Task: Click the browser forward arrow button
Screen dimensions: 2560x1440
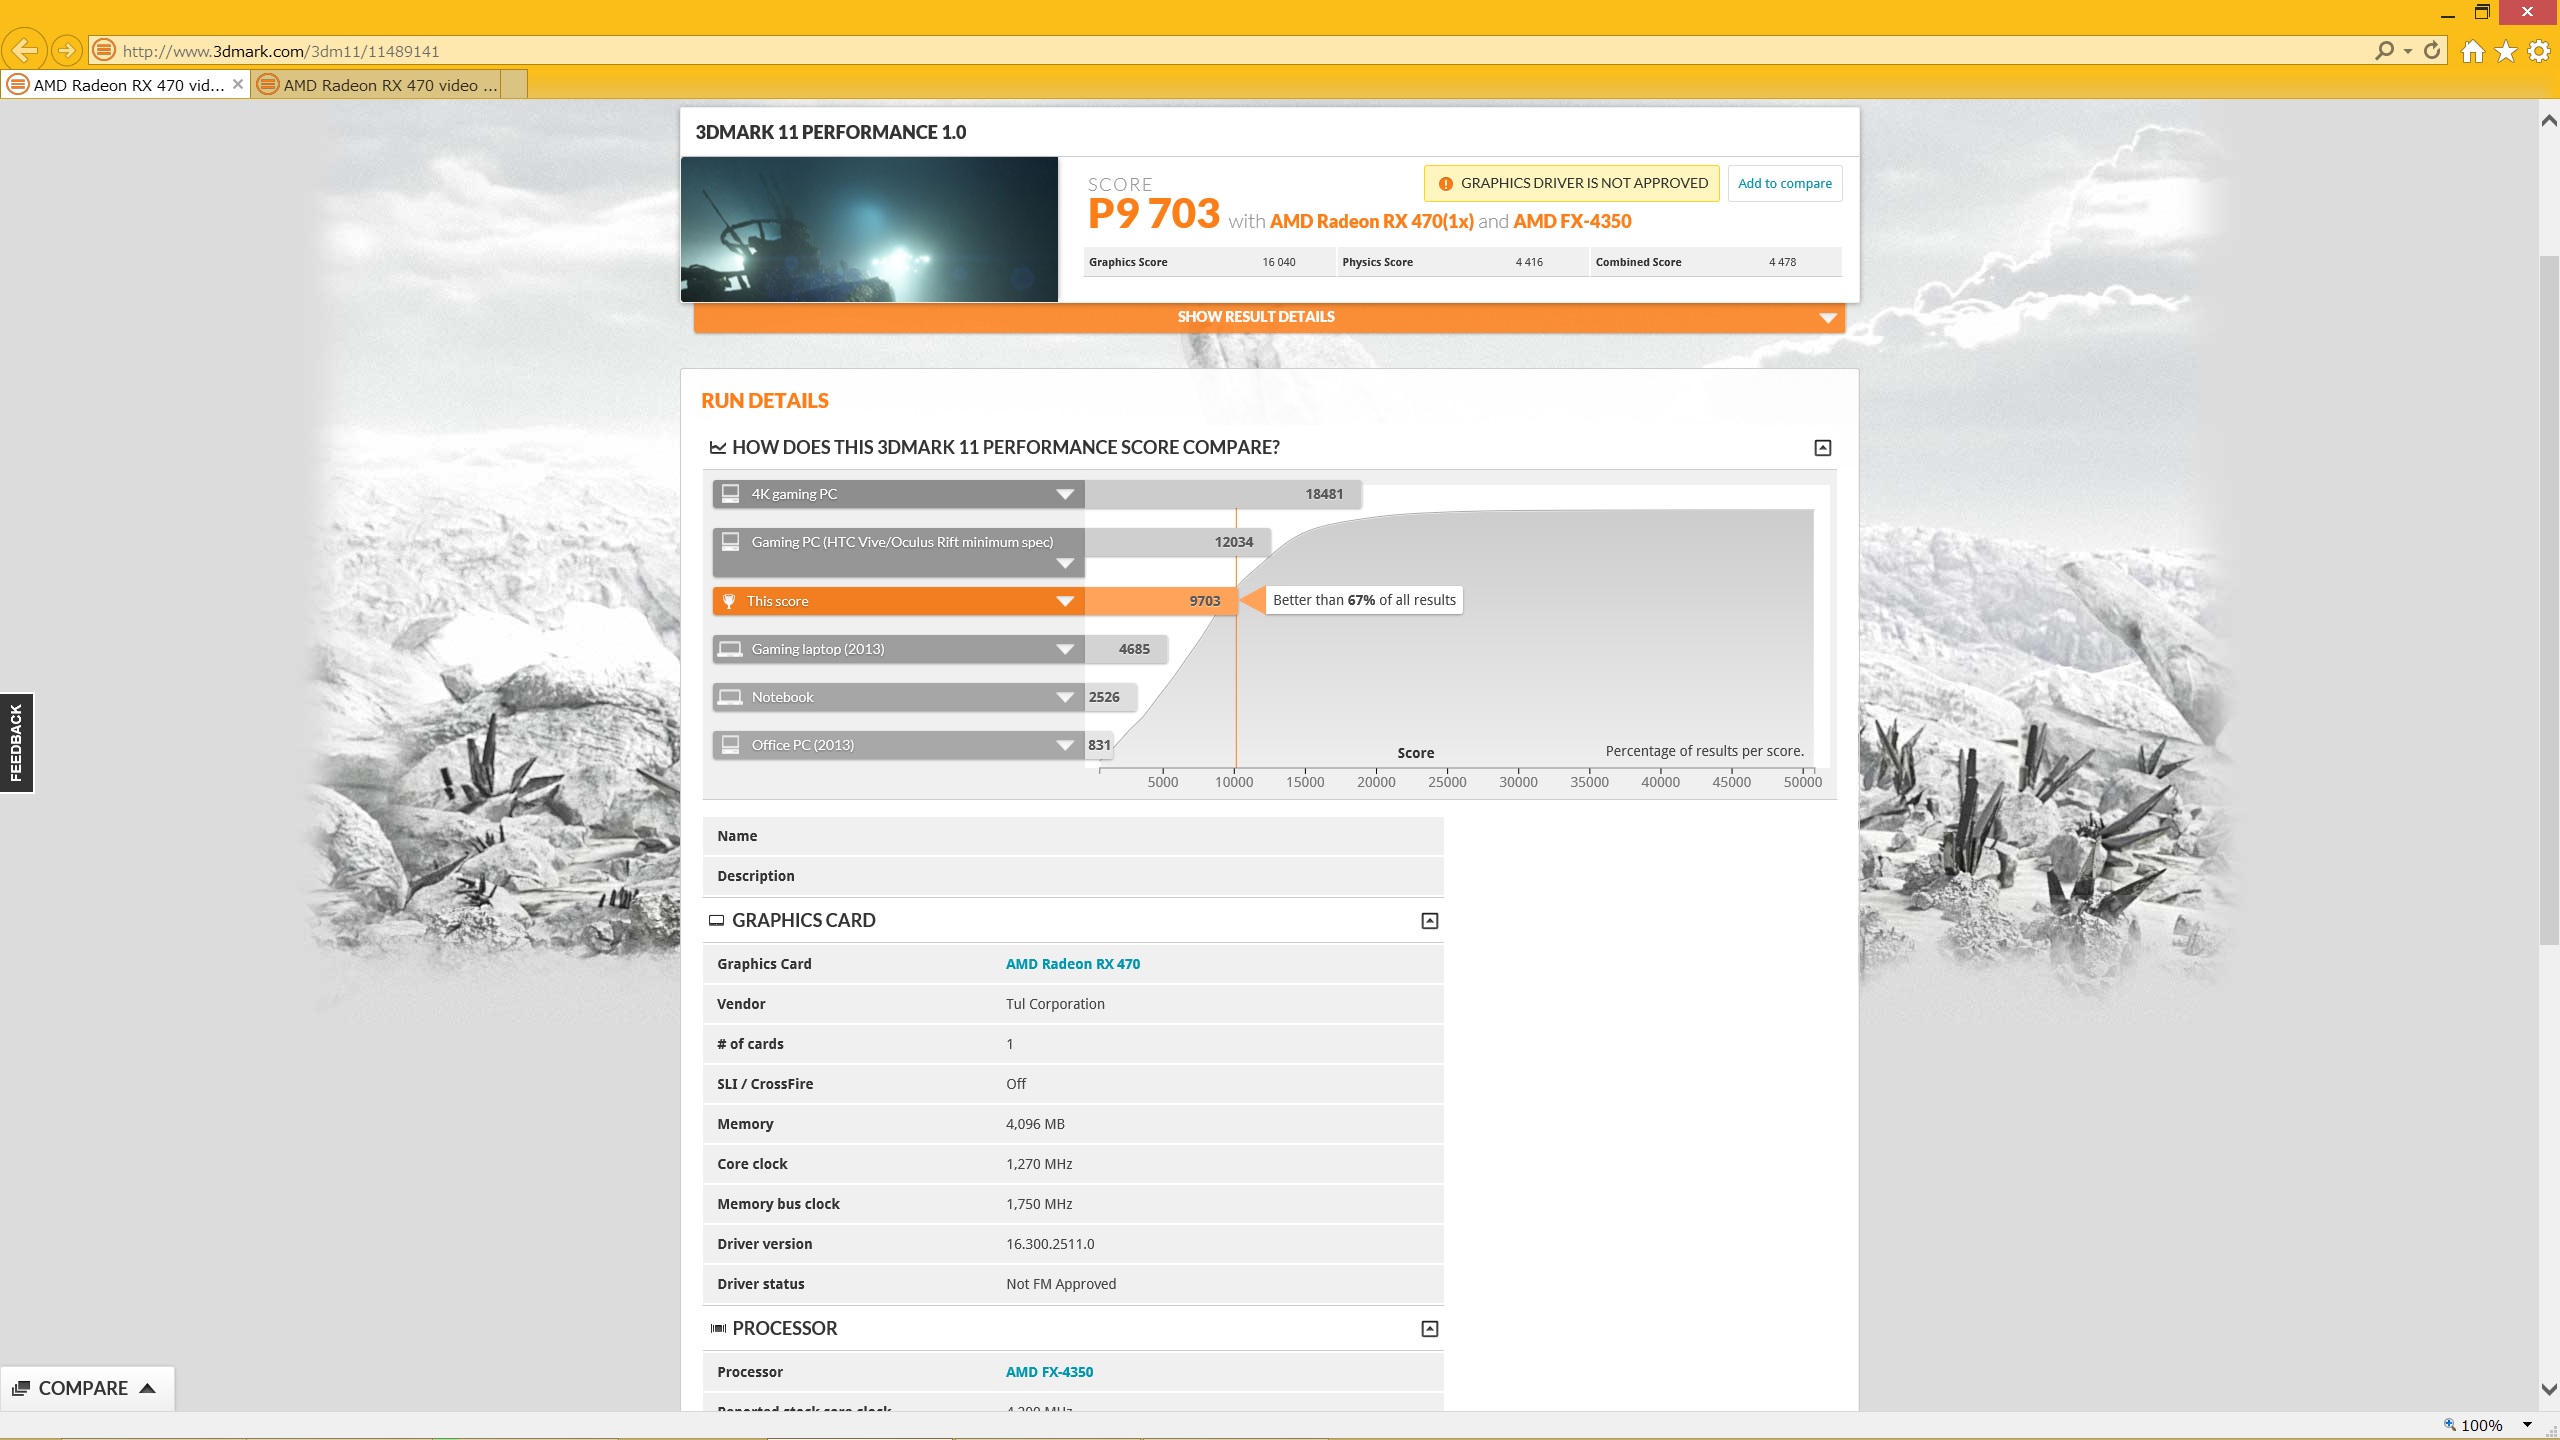Action: (66, 50)
